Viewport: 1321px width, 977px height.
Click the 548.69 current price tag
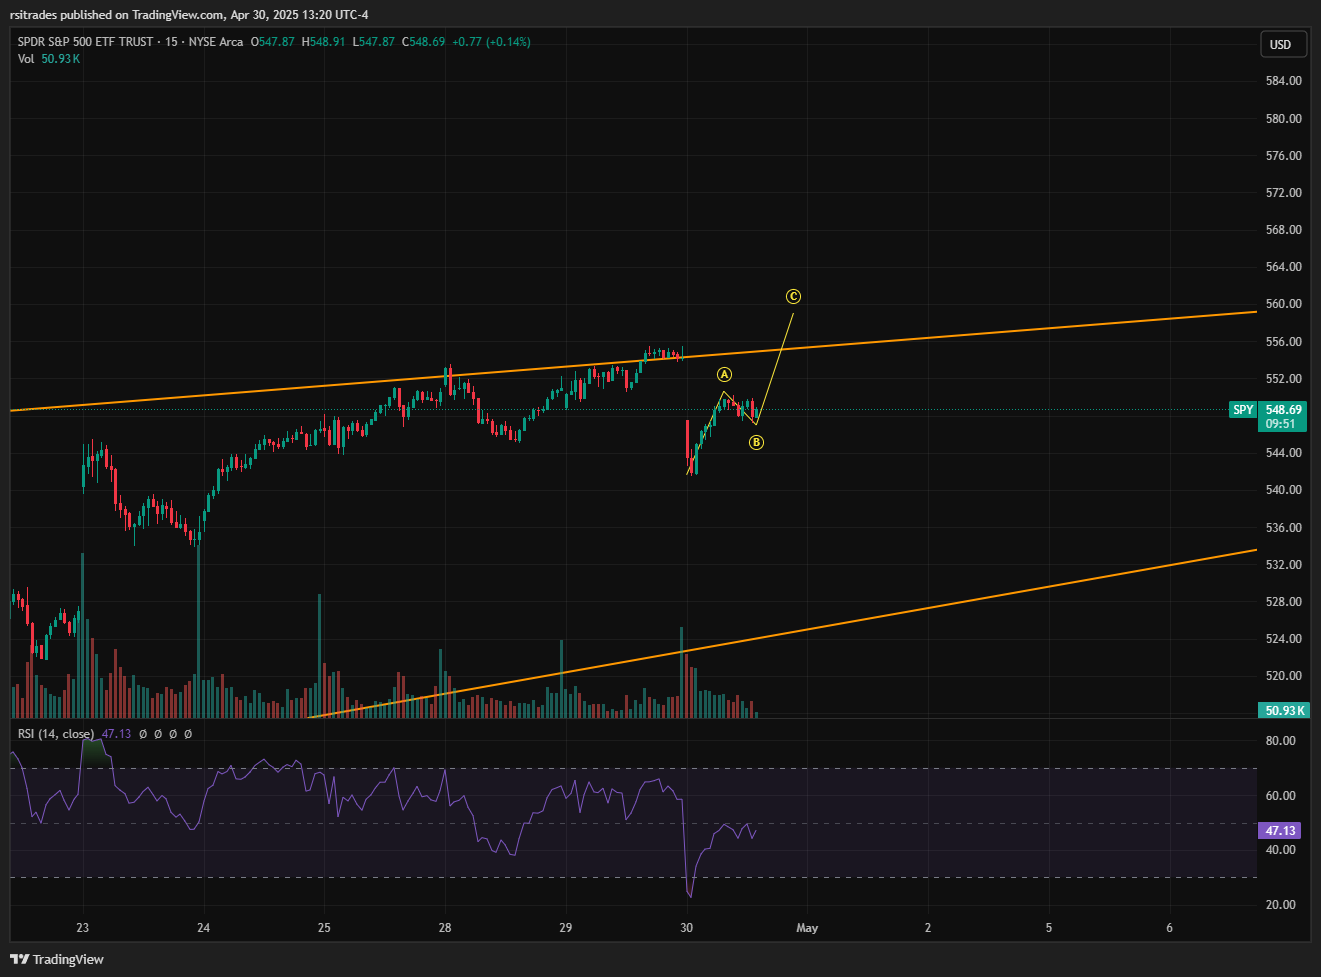[x=1283, y=410]
